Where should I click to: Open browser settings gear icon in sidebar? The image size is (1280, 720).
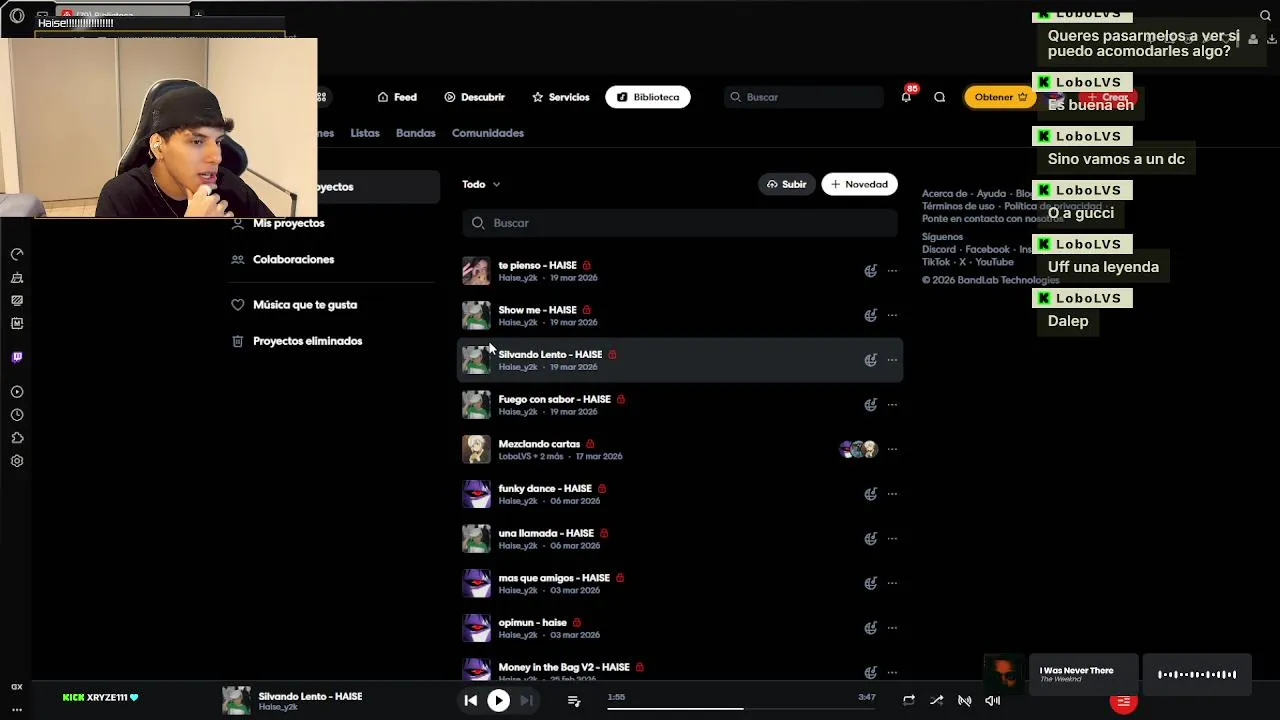point(17,461)
